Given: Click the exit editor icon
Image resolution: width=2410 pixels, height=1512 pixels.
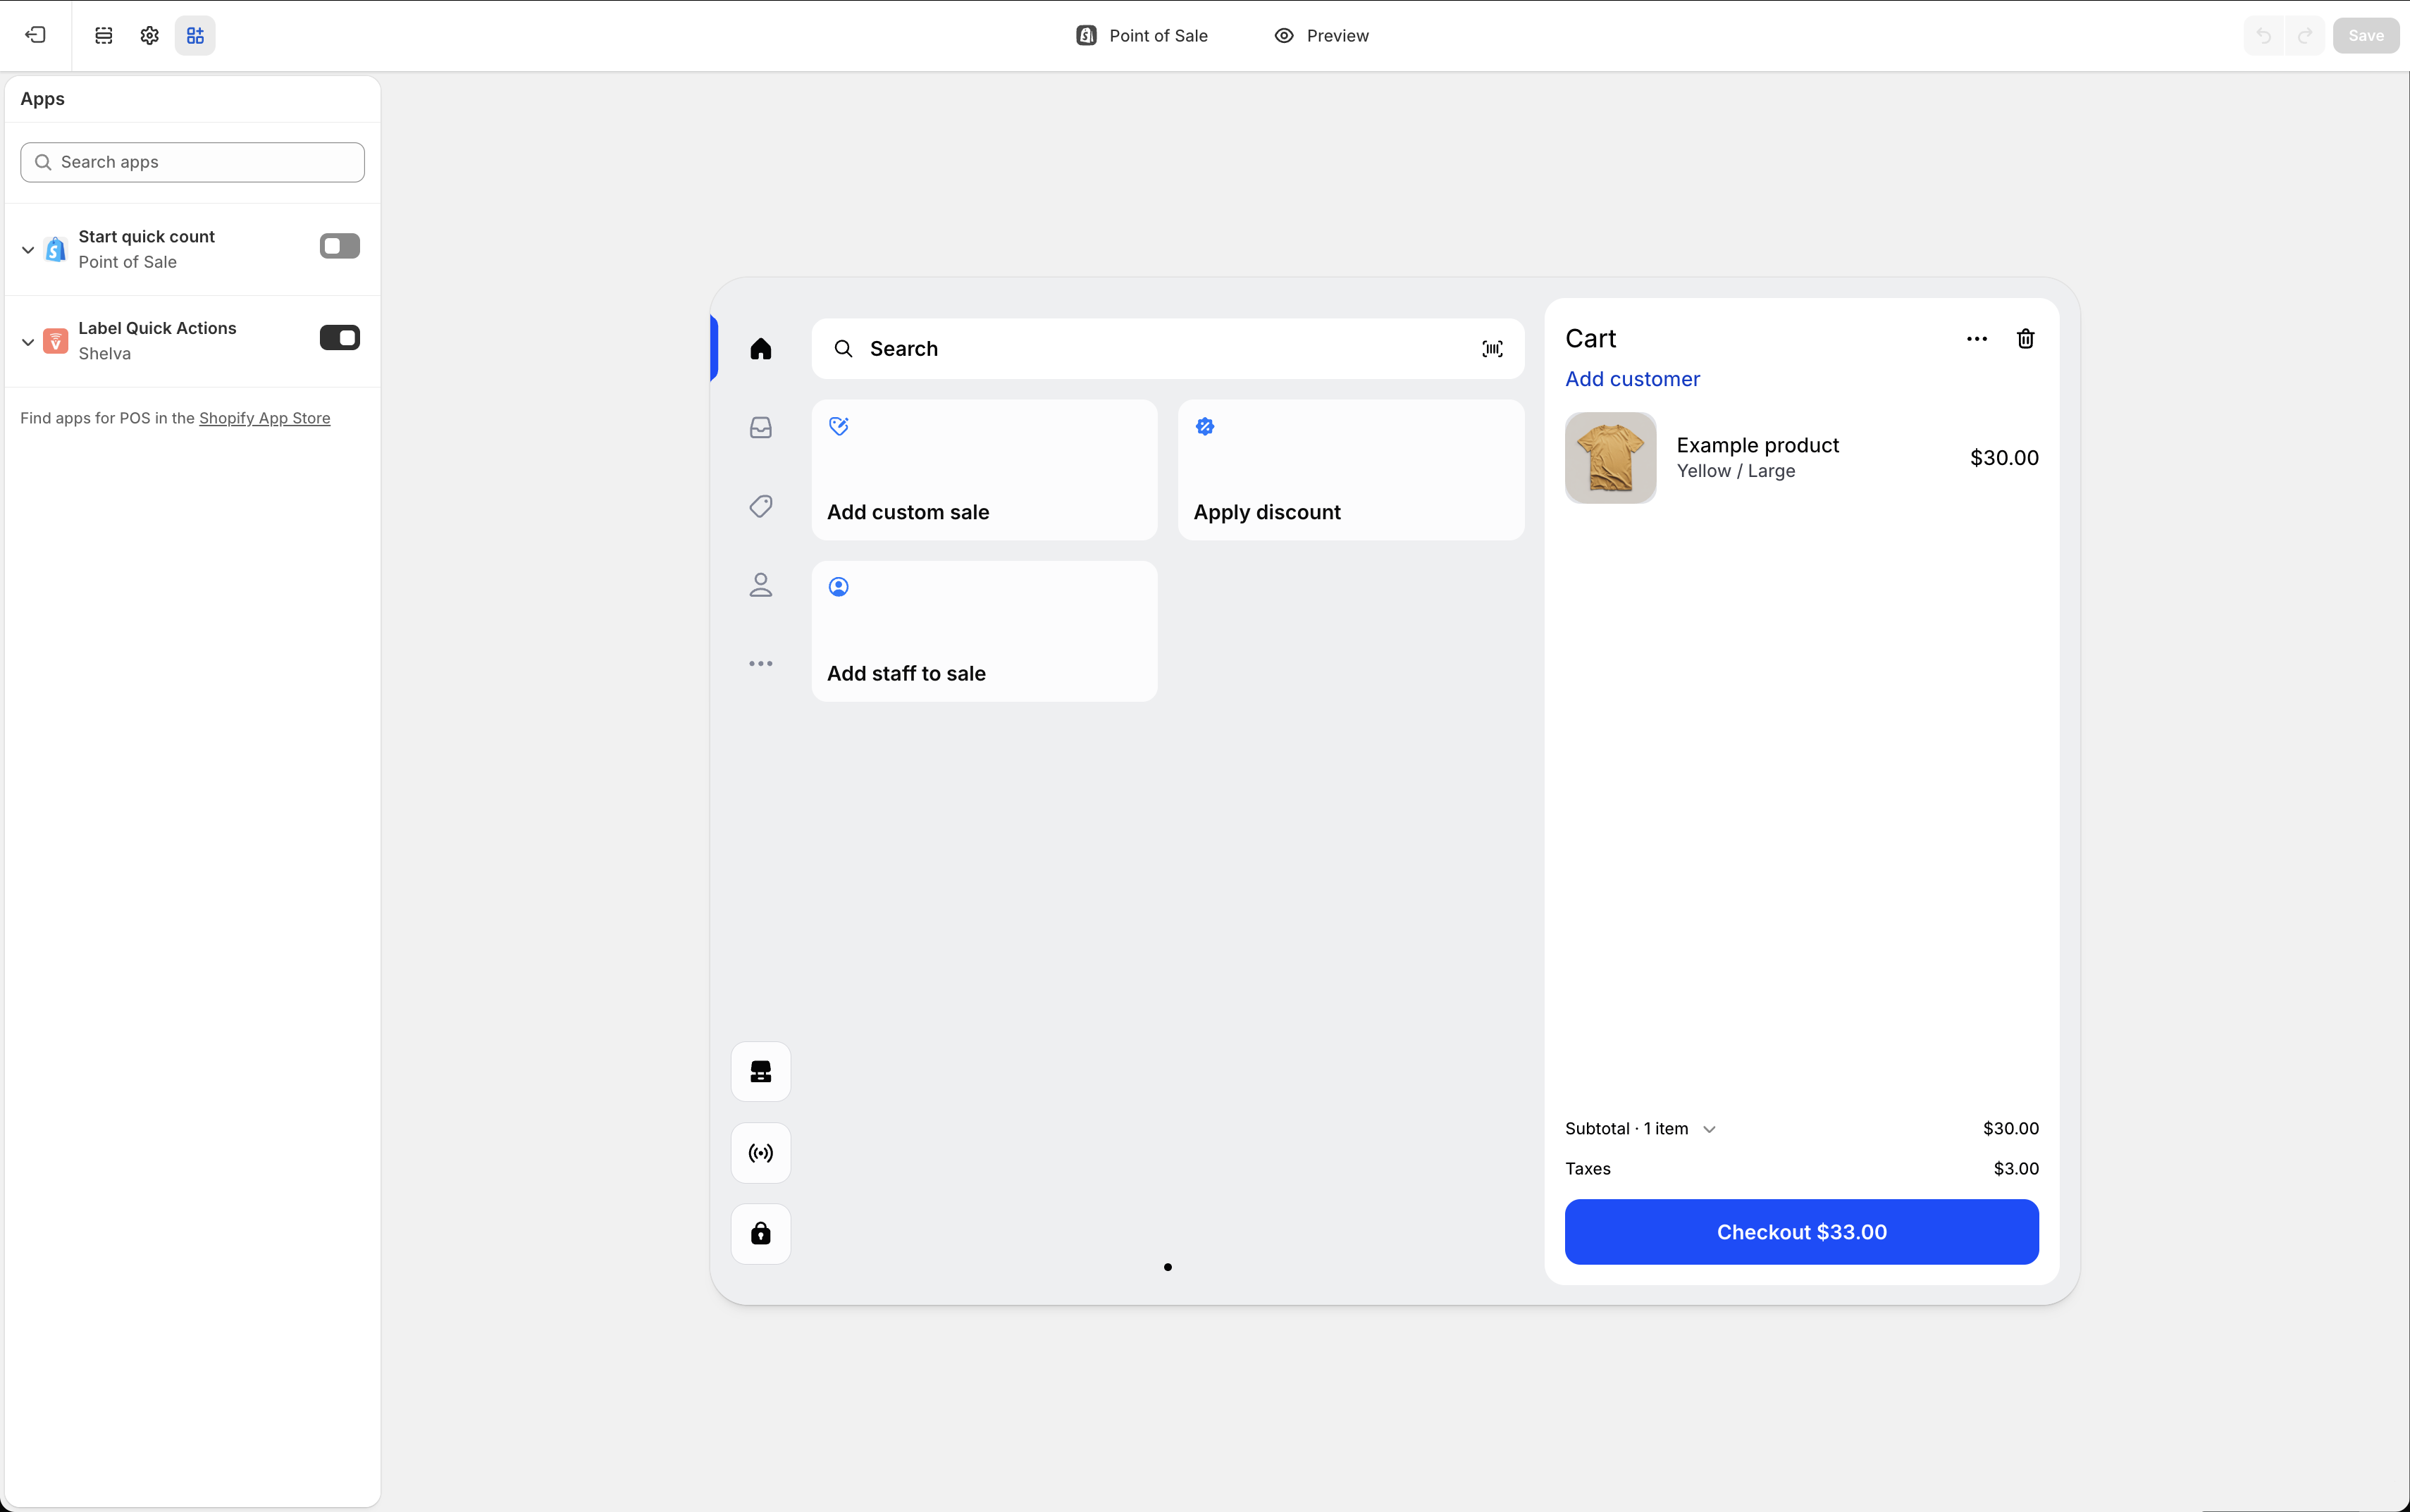Looking at the screenshot, I should click(x=36, y=35).
